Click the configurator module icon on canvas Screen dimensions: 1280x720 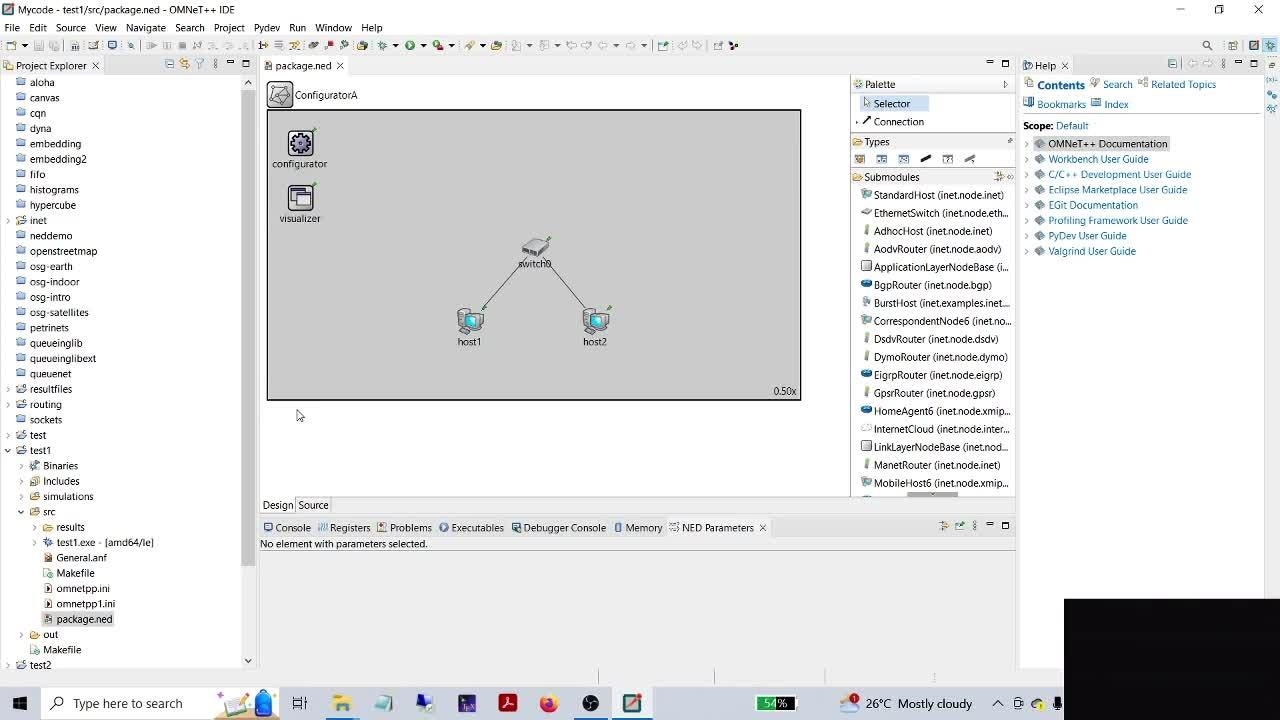[300, 144]
